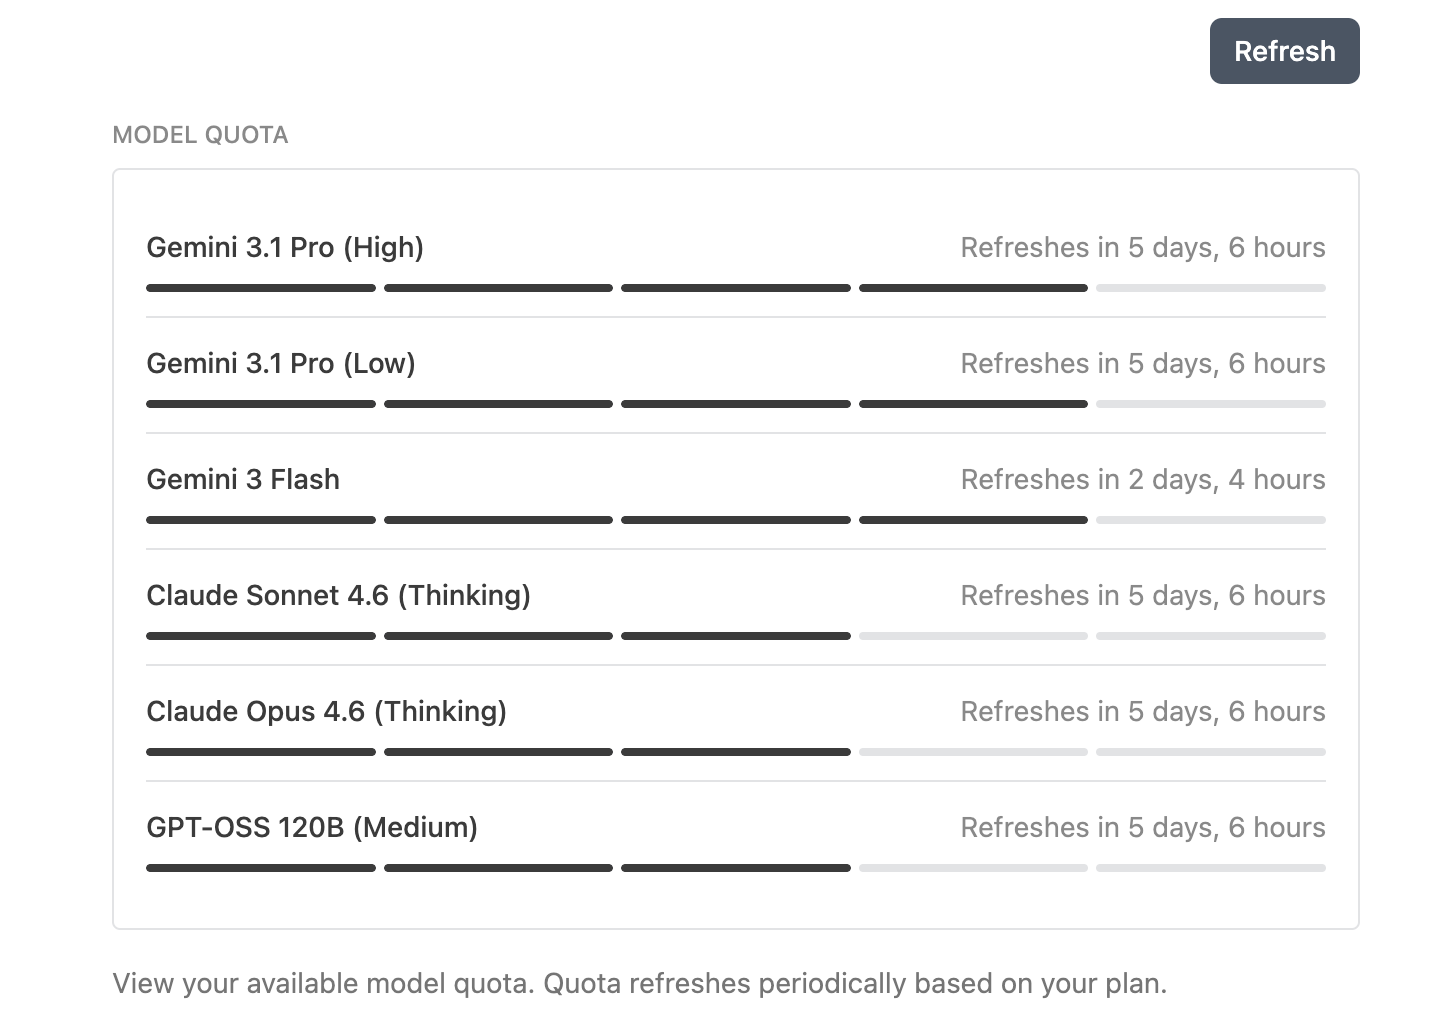Click the Gemini 3.1 Pro (Low) quota bar
The width and height of the screenshot is (1432, 1028).
[x=735, y=404]
